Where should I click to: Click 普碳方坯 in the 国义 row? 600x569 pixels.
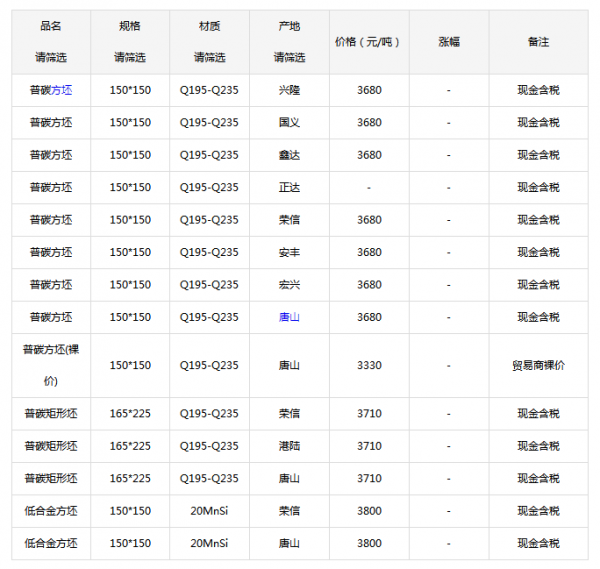coord(51,122)
